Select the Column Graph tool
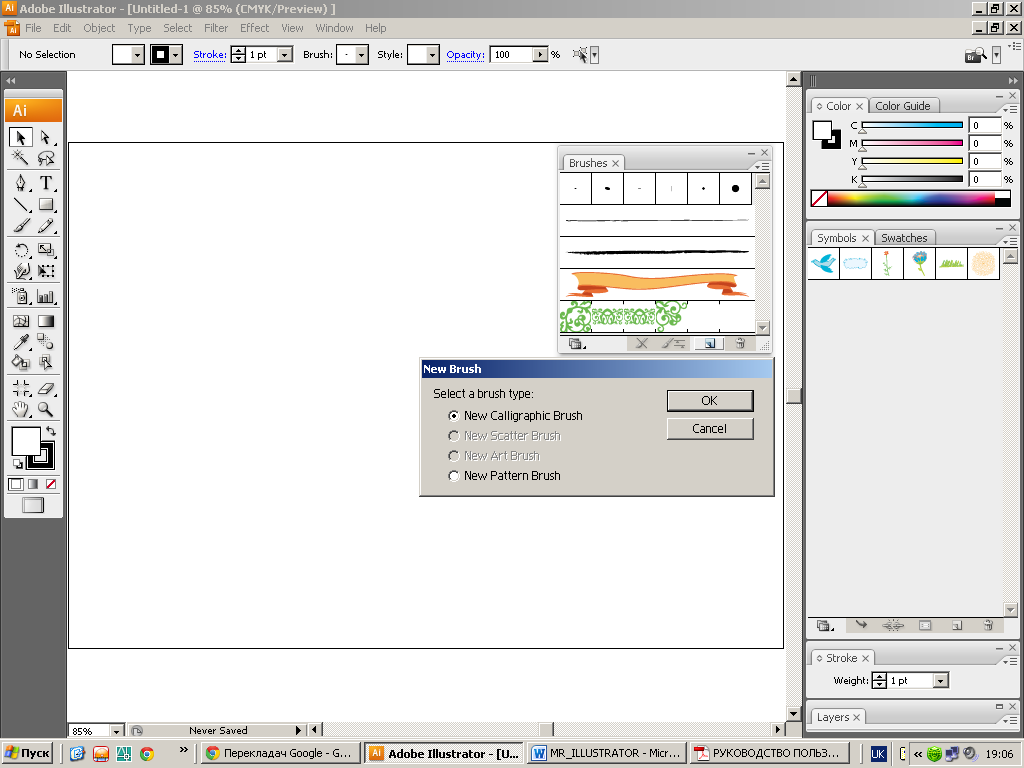Image resolution: width=1024 pixels, height=768 pixels. 46,296
